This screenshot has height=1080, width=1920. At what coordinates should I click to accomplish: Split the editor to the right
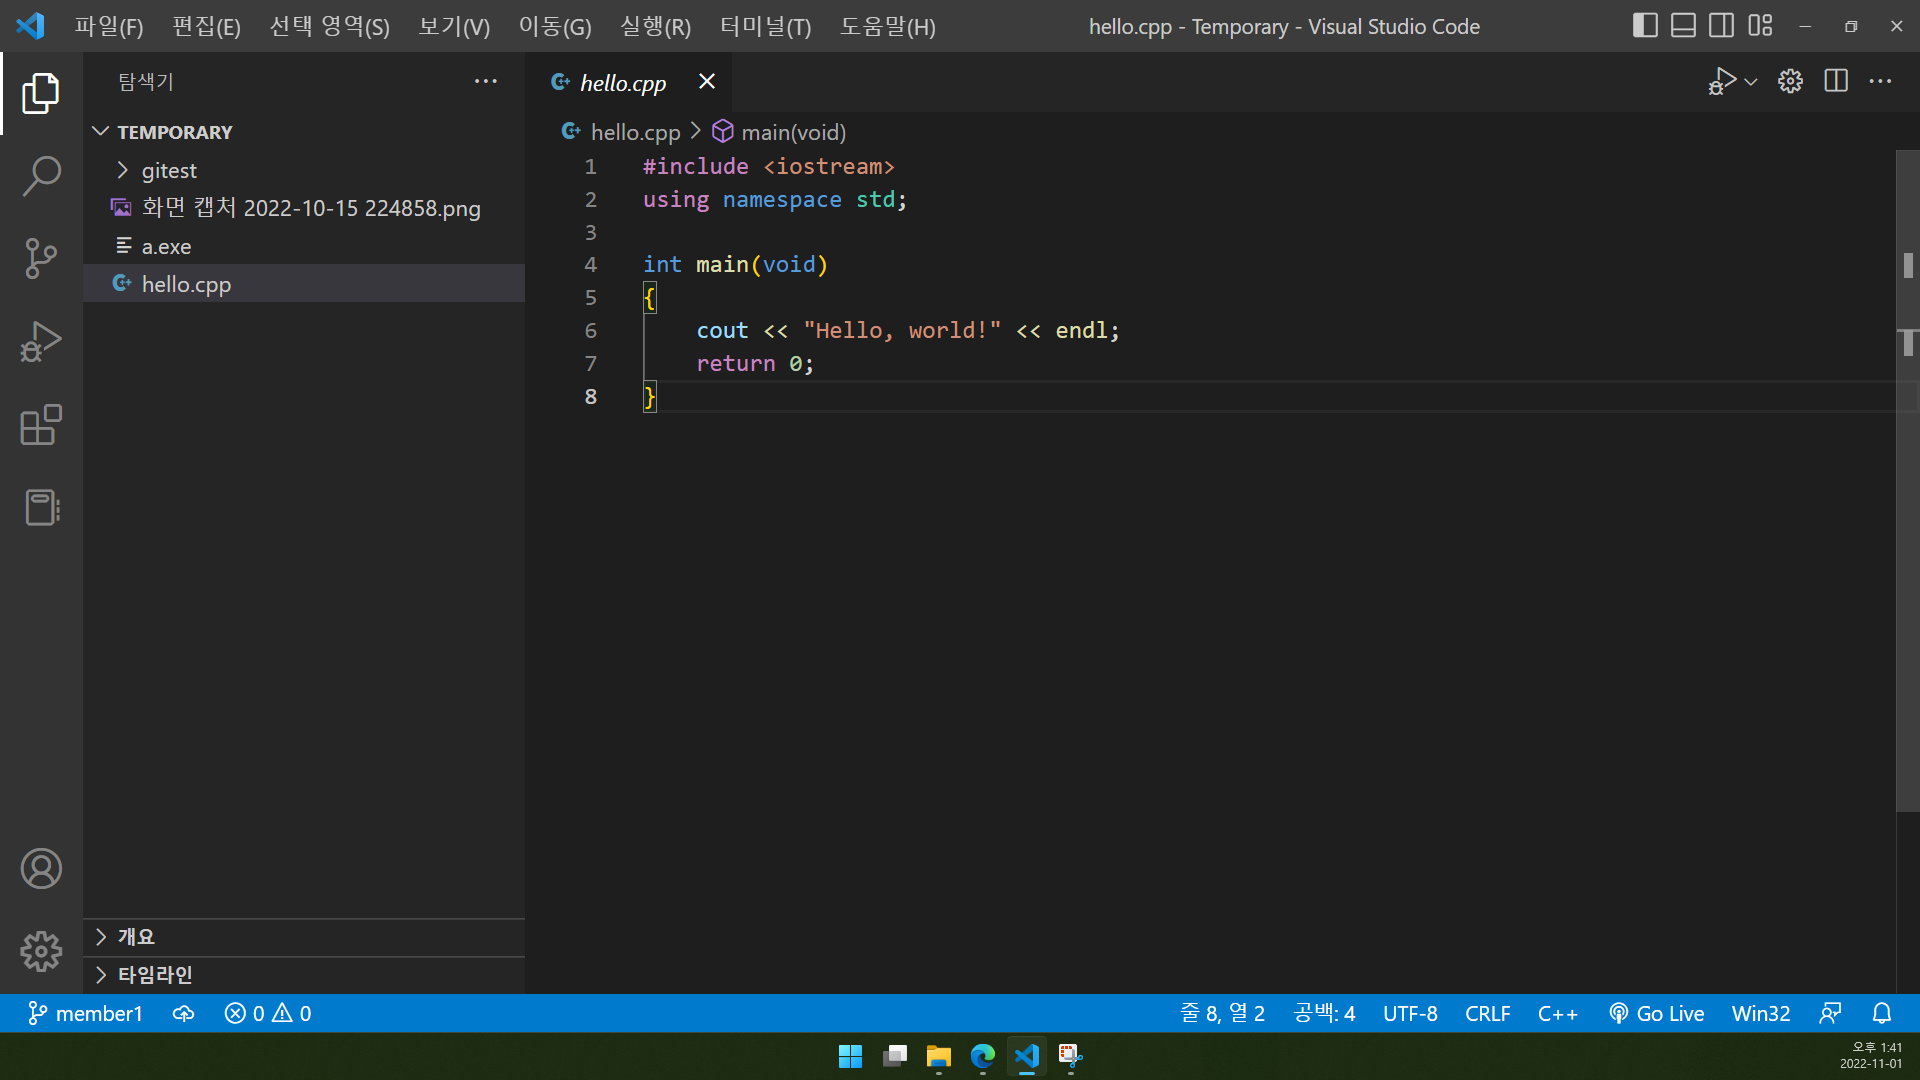pyautogui.click(x=1836, y=81)
